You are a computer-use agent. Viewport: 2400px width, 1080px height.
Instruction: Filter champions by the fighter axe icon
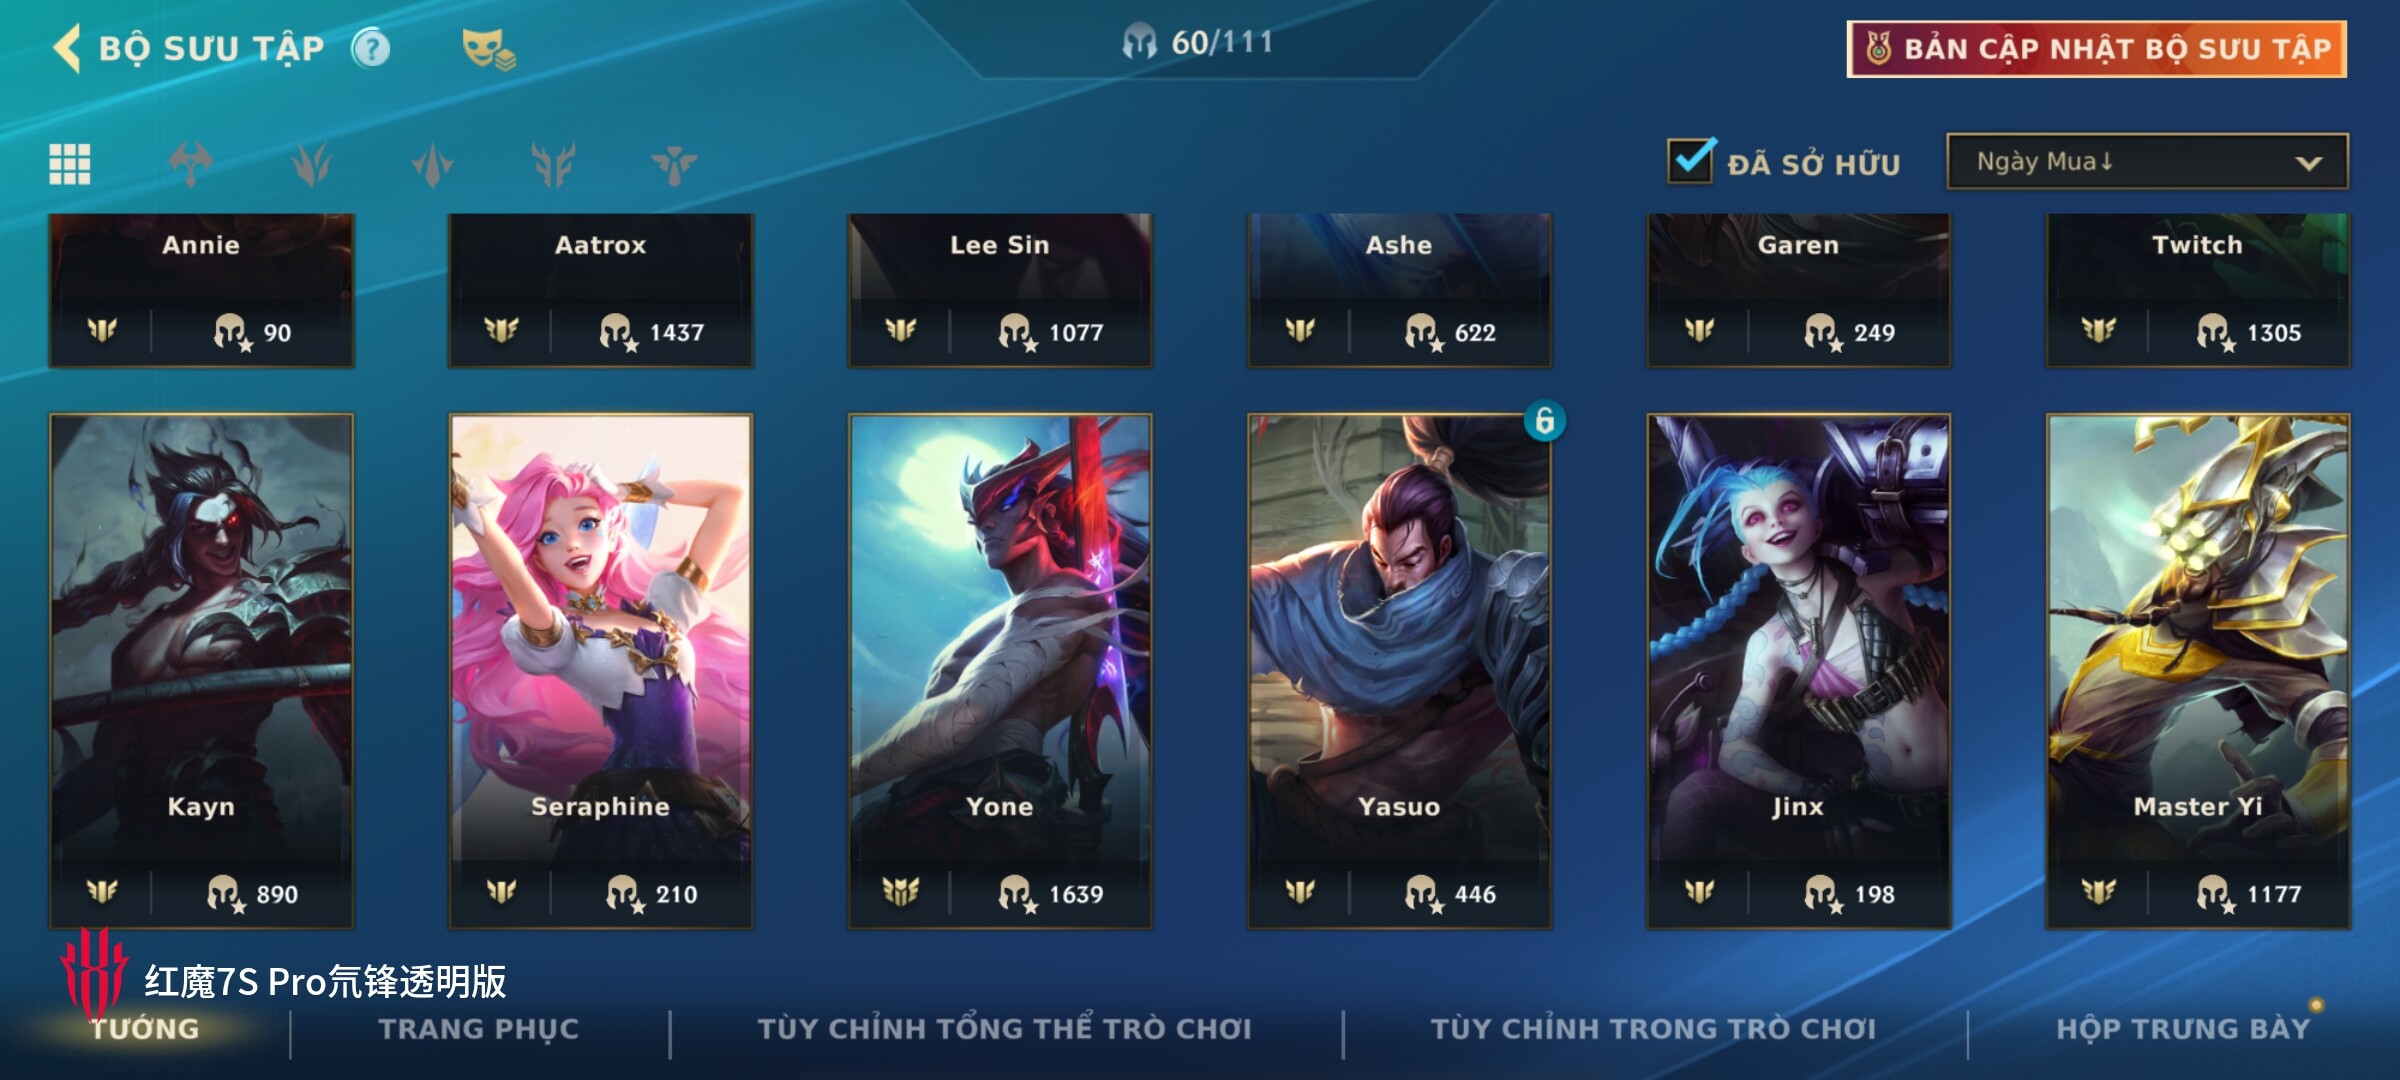coord(191,164)
